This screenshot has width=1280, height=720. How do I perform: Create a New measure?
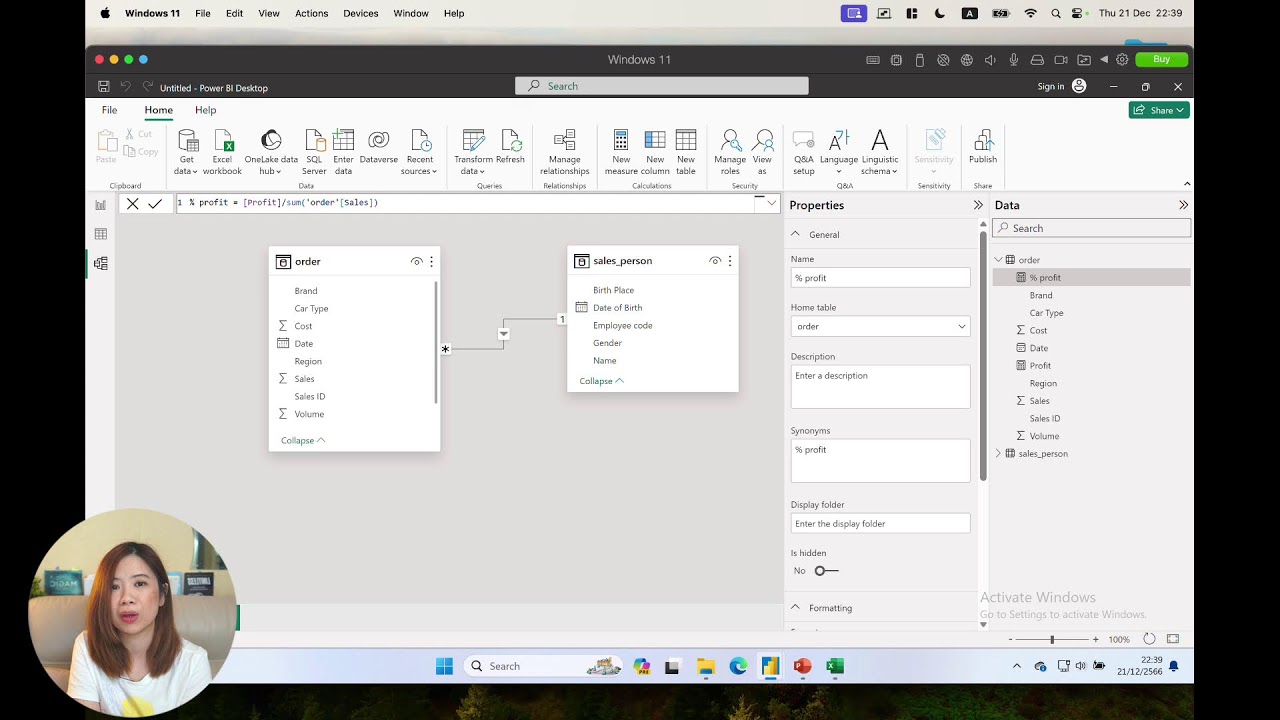tap(621, 152)
